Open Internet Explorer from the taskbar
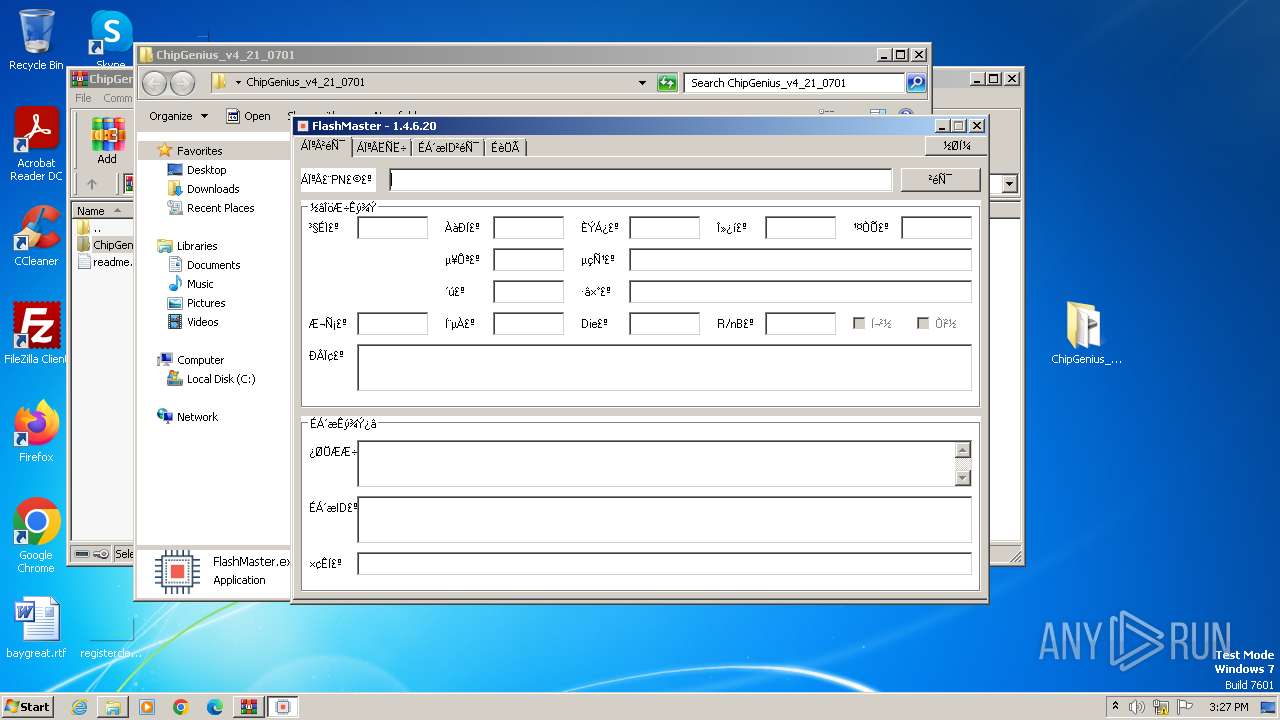The image size is (1280, 720). tap(79, 707)
